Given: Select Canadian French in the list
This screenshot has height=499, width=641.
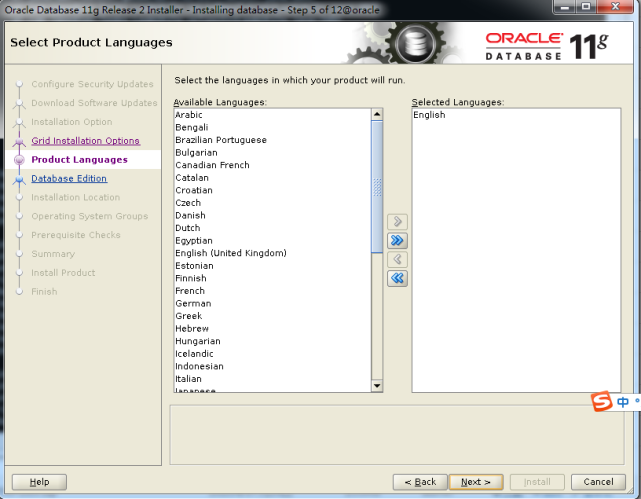Looking at the screenshot, I should [272, 165].
